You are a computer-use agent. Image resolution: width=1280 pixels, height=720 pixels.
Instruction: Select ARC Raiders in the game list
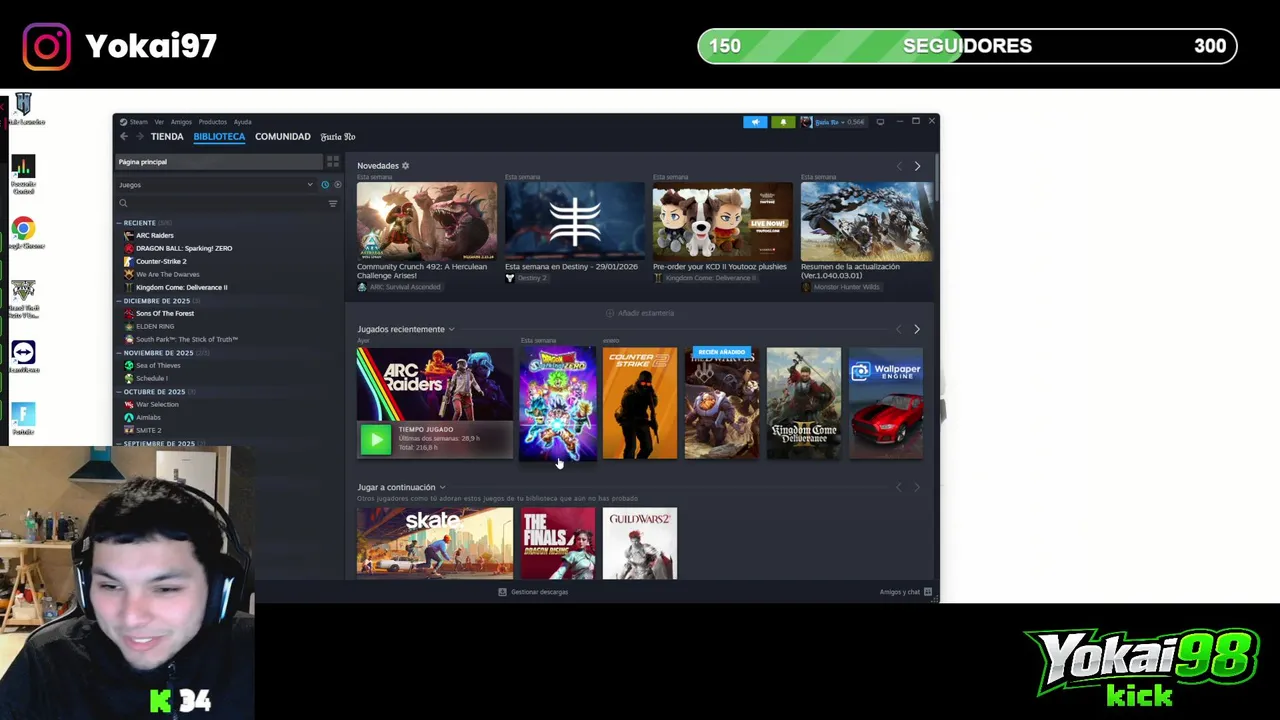(x=155, y=236)
